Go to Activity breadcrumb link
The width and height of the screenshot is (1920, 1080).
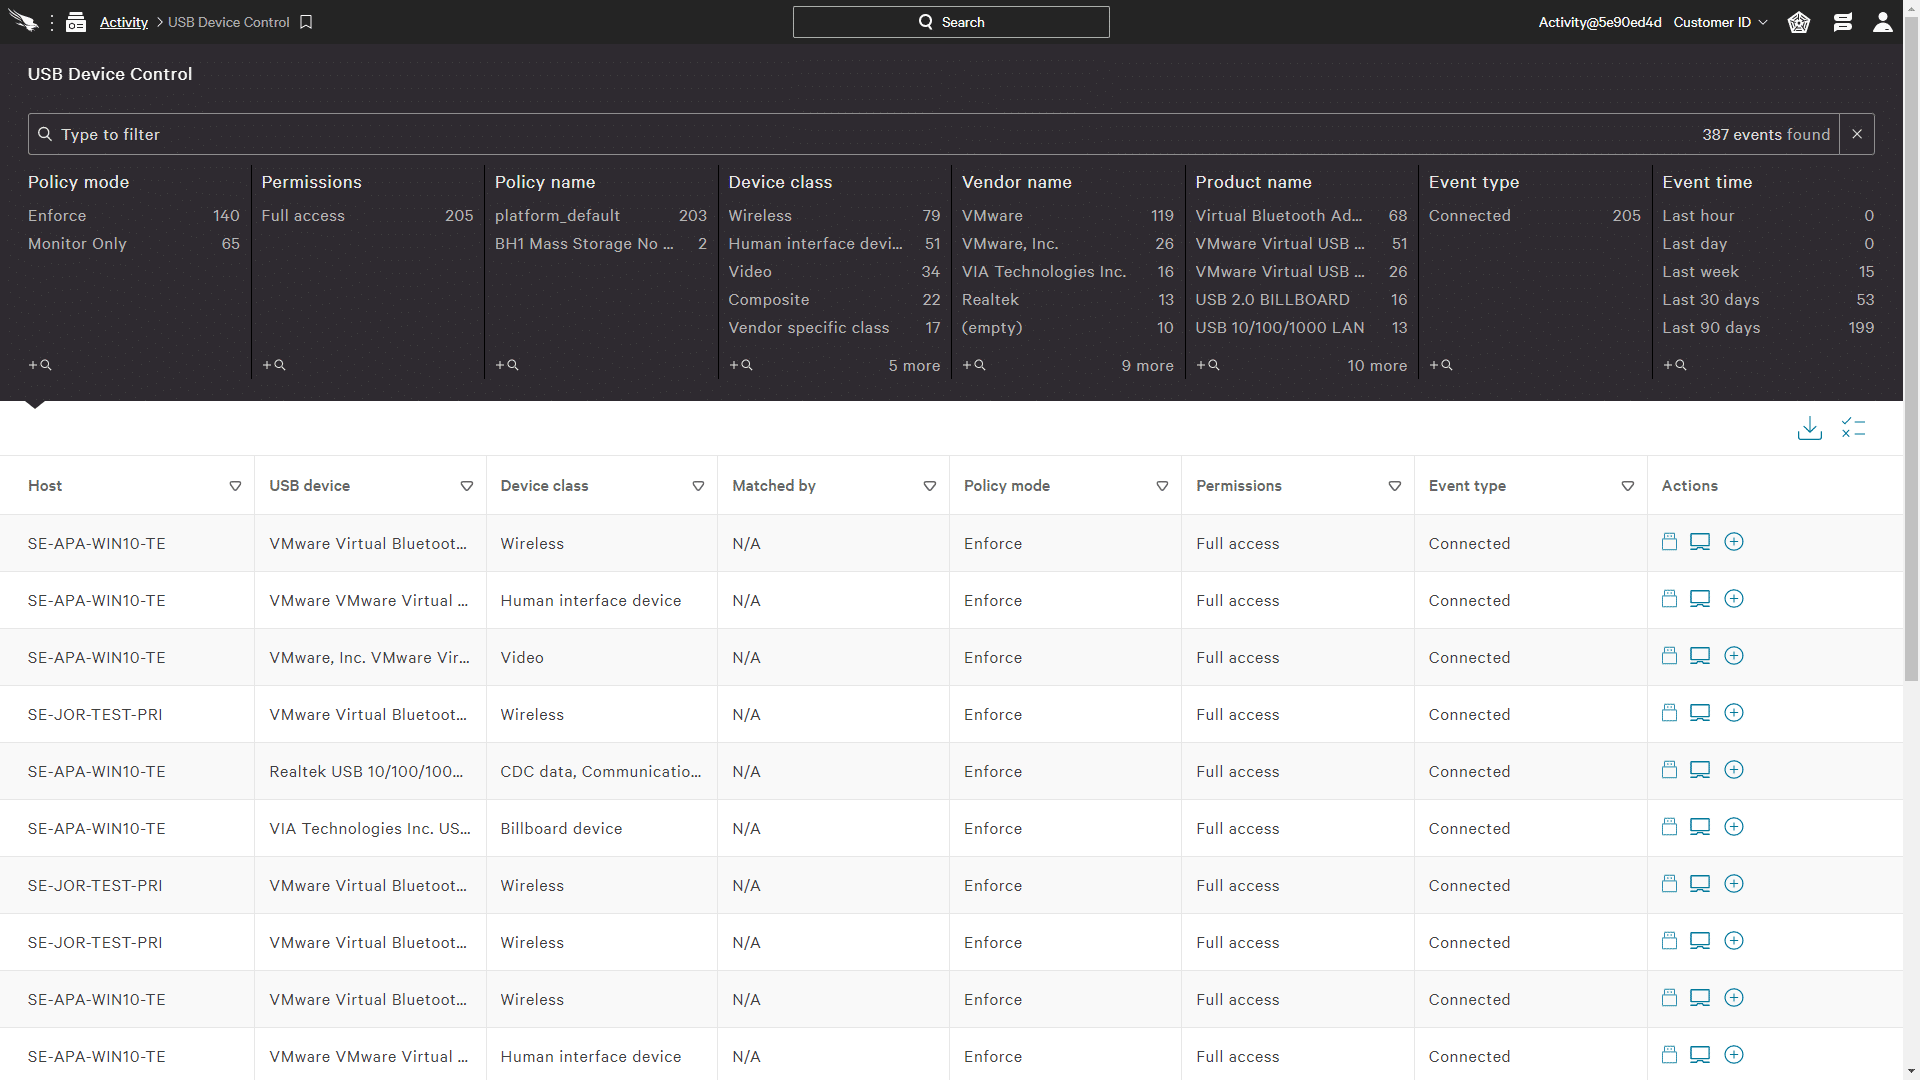click(x=124, y=22)
